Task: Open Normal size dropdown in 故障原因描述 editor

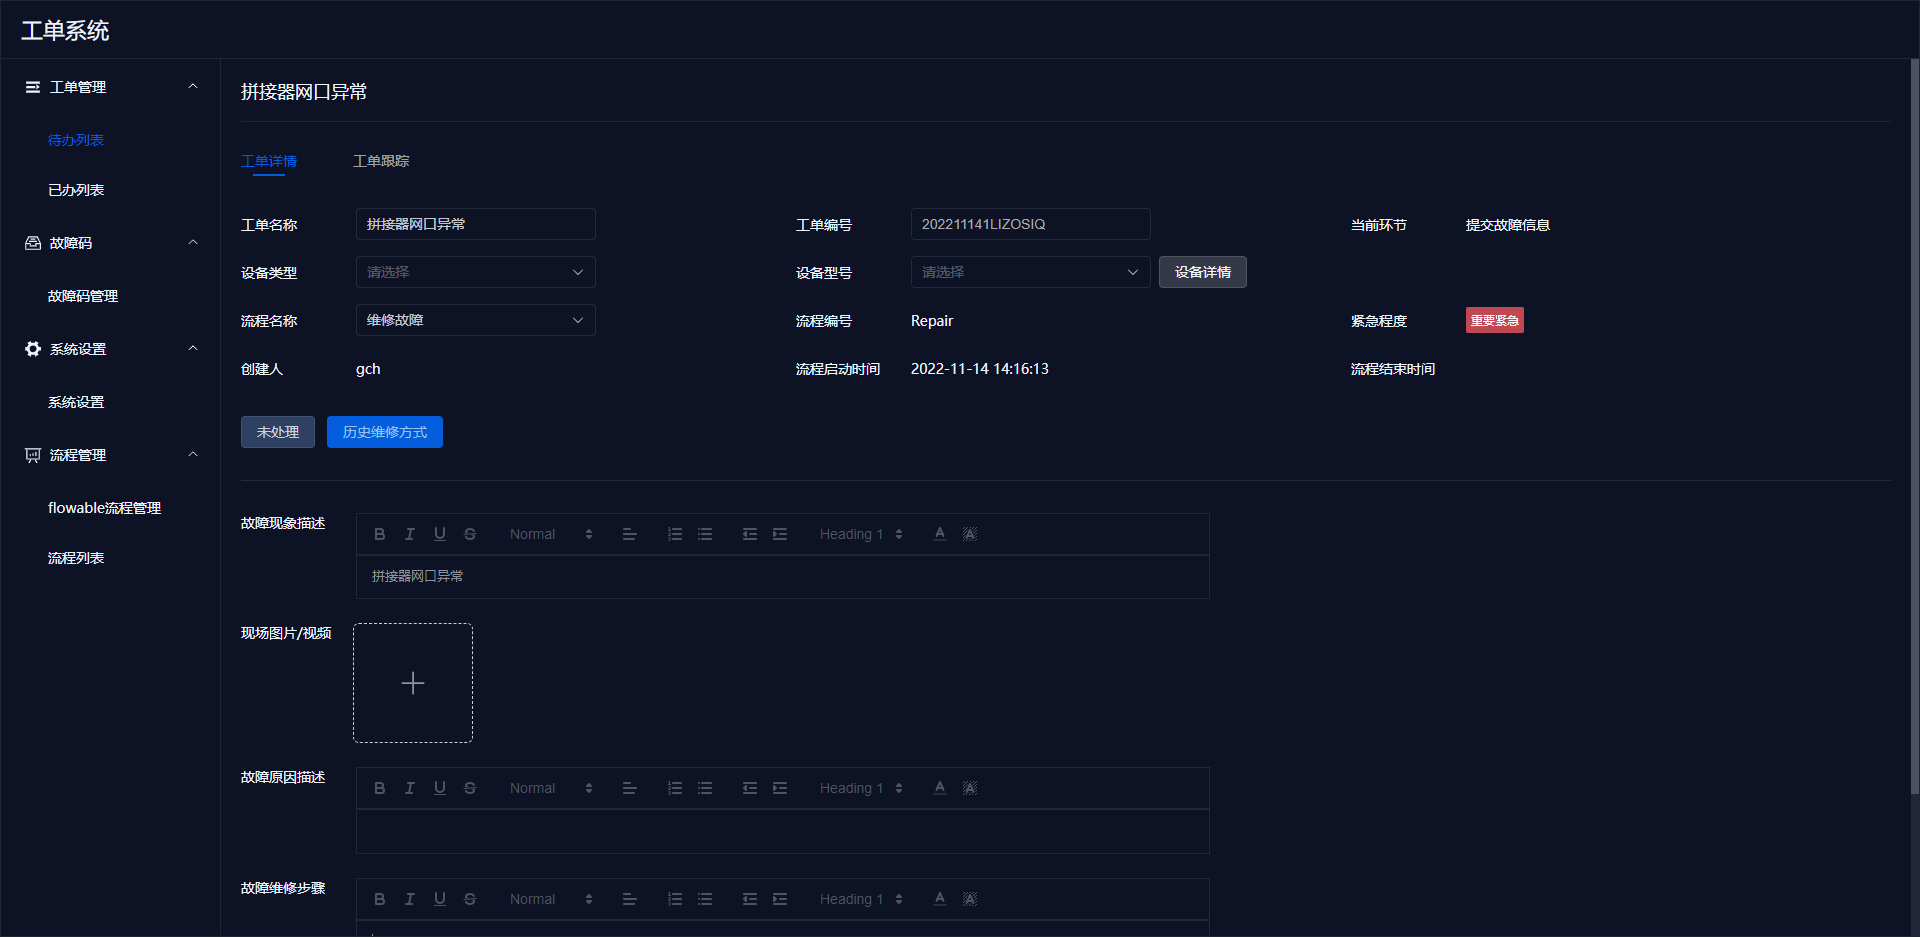Action: (x=551, y=788)
